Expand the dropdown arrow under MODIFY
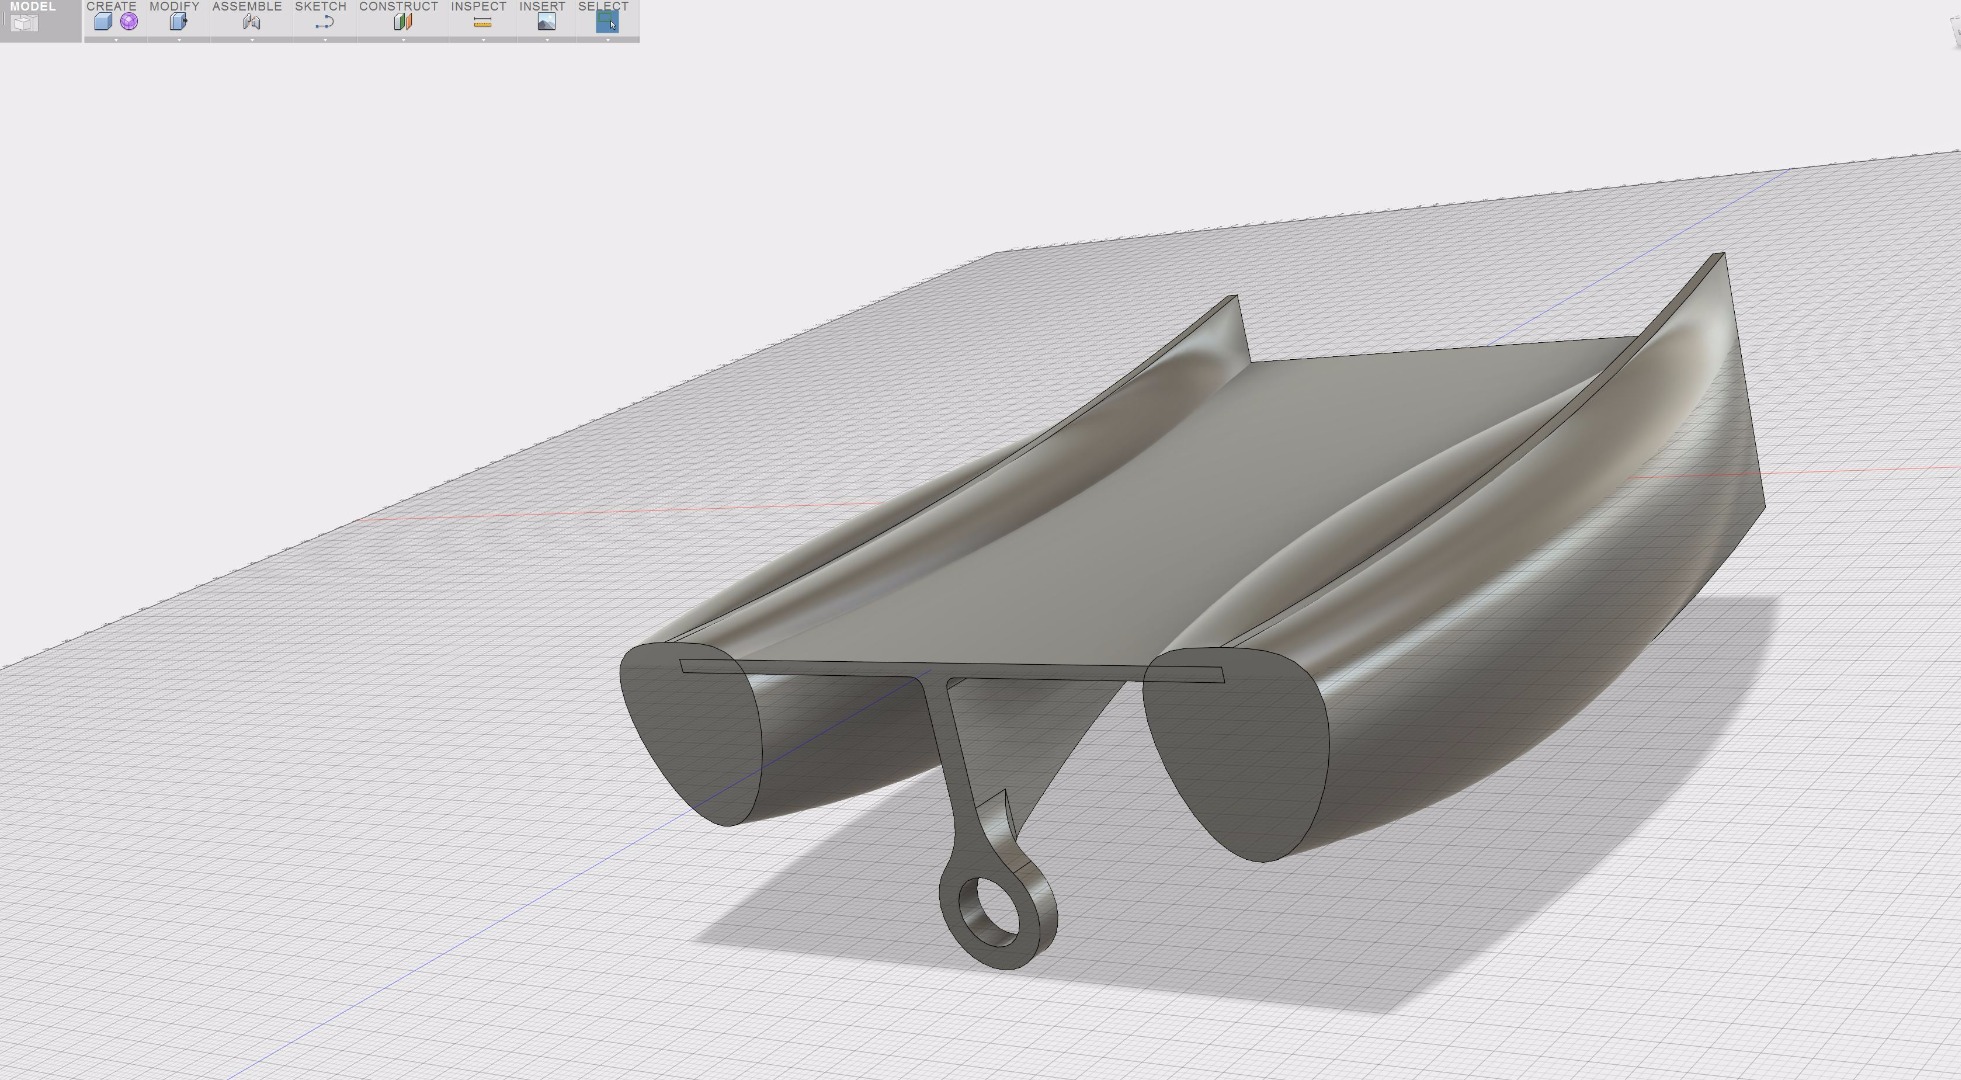The image size is (1961, 1080). (179, 39)
